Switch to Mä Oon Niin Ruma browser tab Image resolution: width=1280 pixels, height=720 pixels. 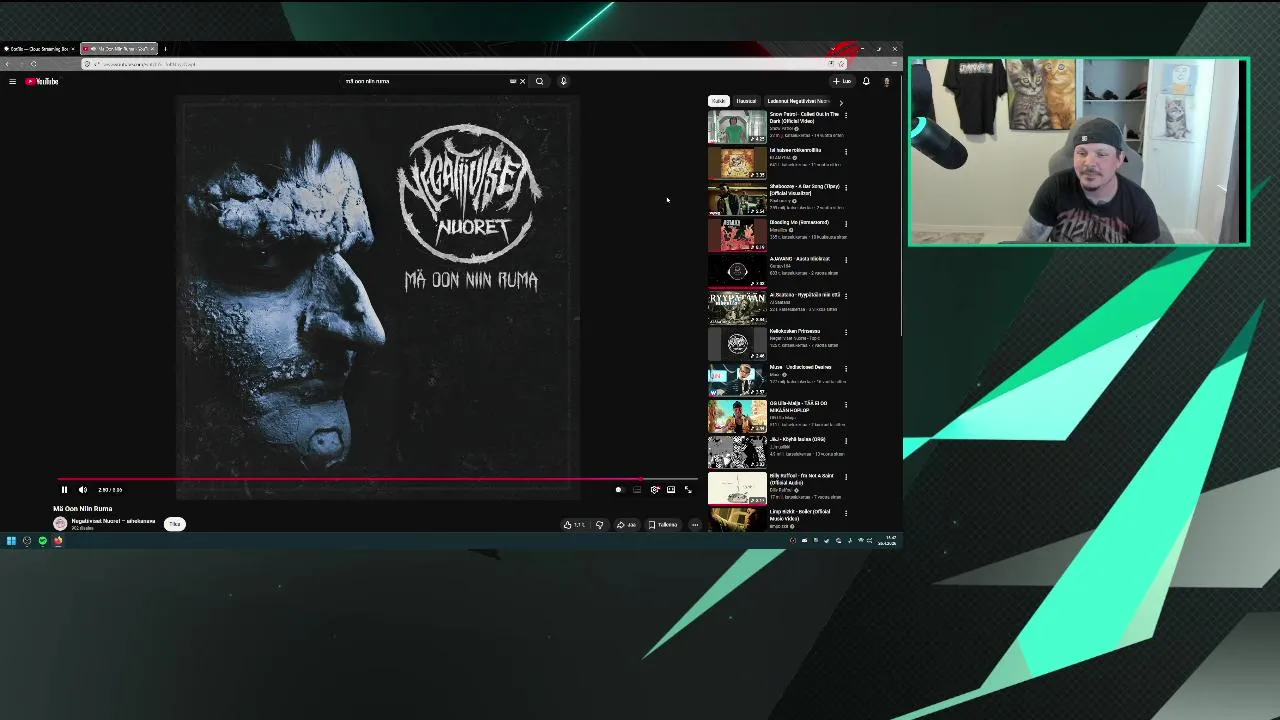pyautogui.click(x=119, y=49)
